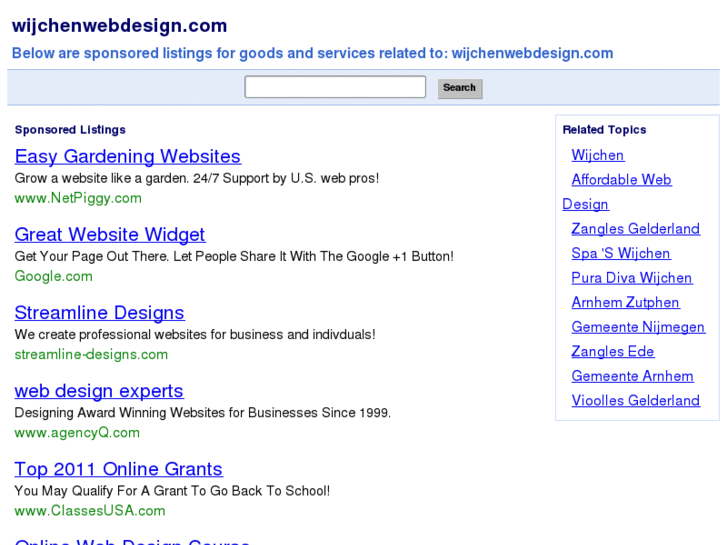Open the Great Website Widget listing
This screenshot has width=727, height=545.
tap(109, 235)
